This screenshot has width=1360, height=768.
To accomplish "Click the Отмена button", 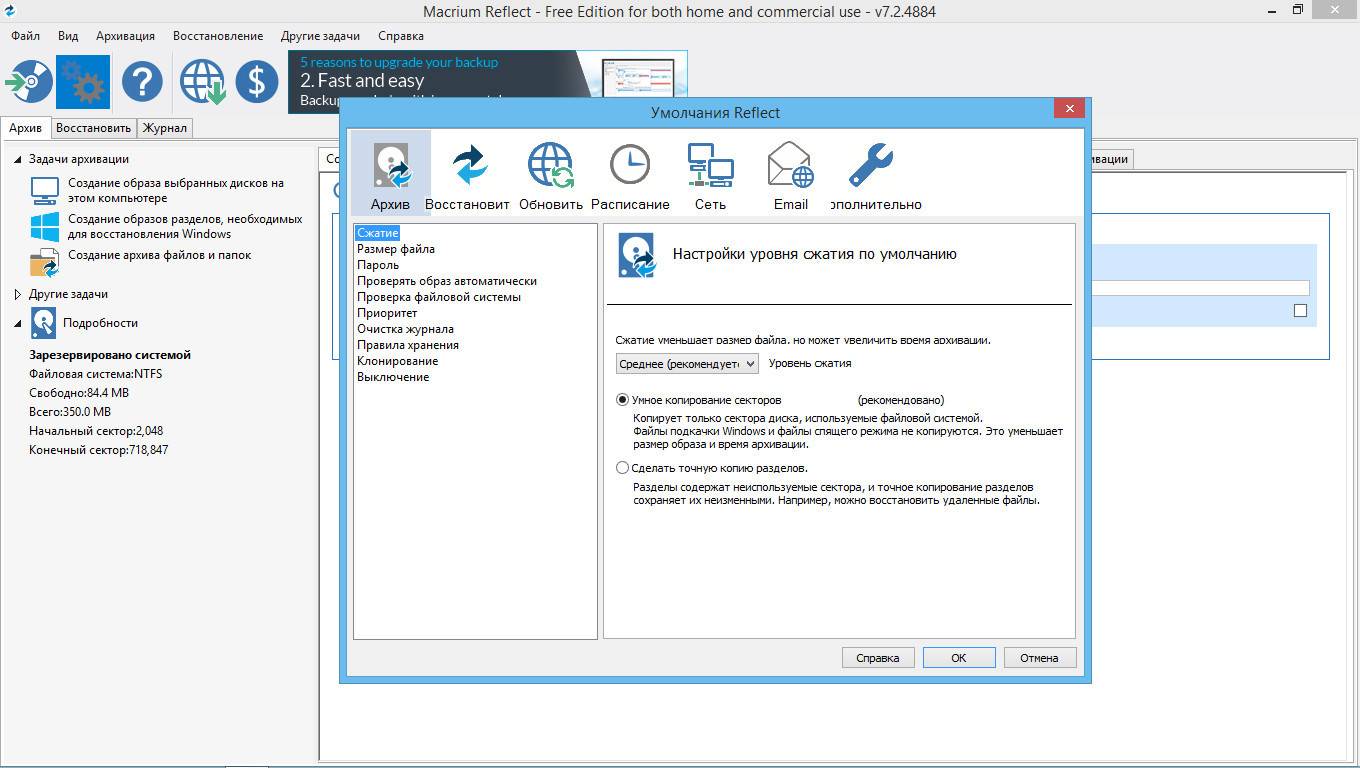I will point(1039,658).
